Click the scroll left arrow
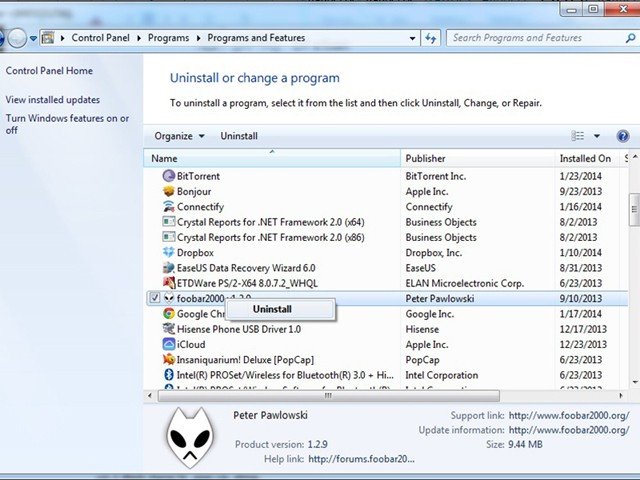The width and height of the screenshot is (640, 480). click(150, 396)
